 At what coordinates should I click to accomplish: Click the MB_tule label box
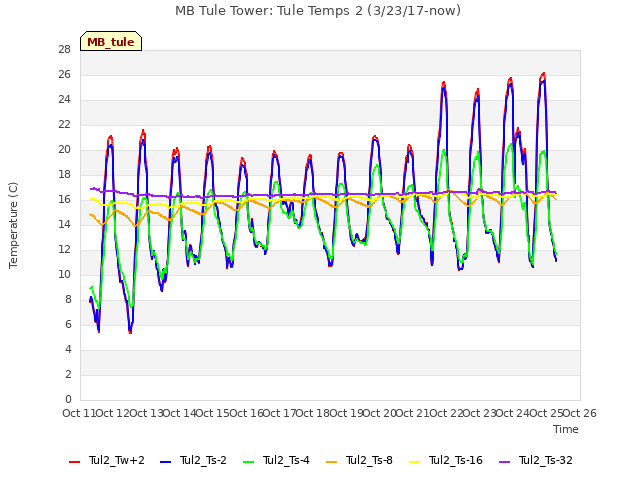click(x=111, y=41)
